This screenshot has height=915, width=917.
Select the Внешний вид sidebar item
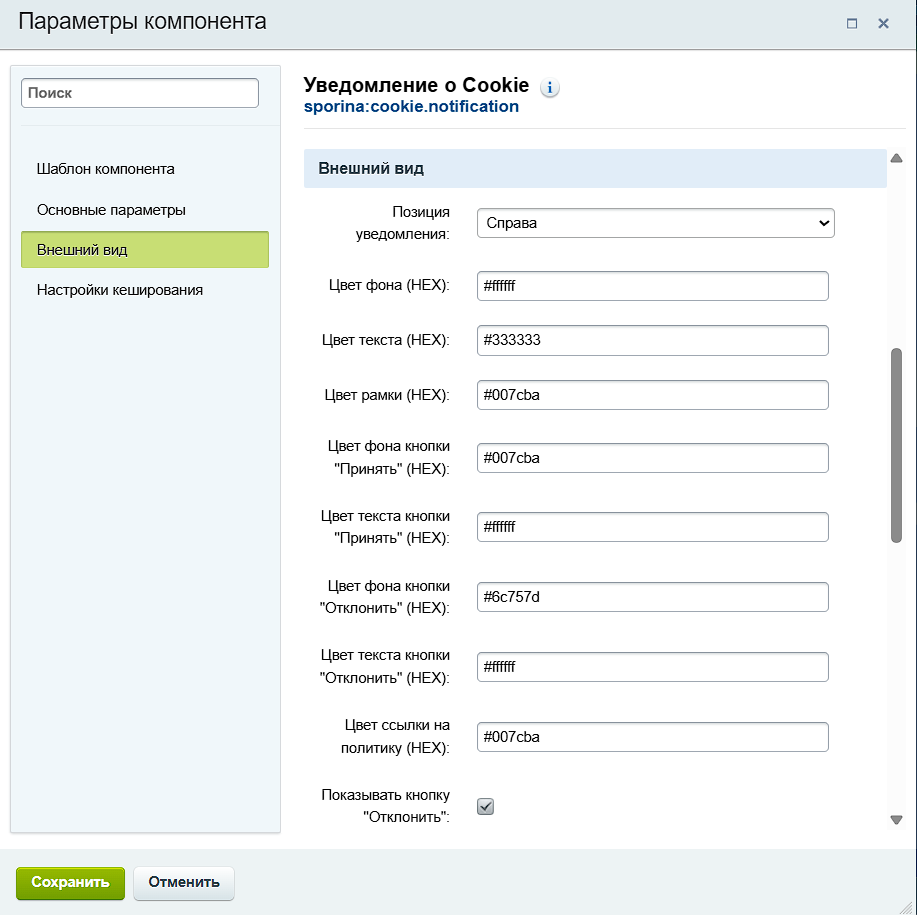pyautogui.click(x=145, y=249)
